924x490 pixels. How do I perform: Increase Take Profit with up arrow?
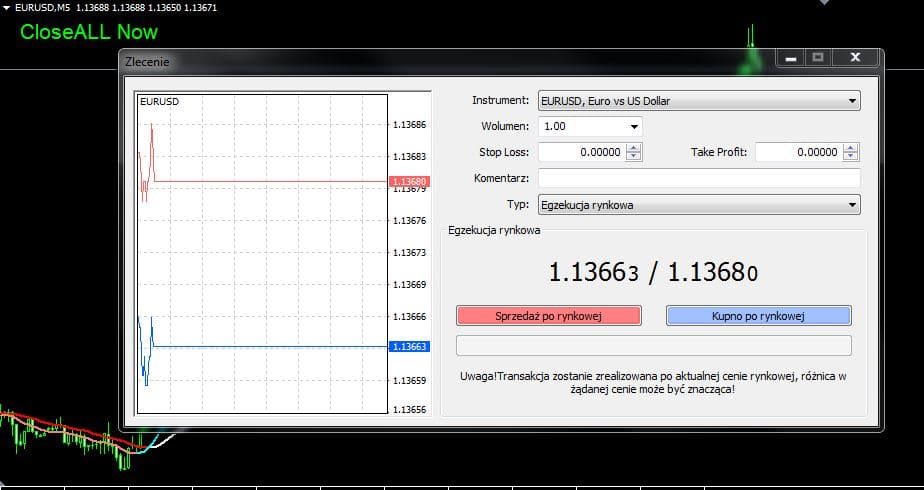point(851,148)
